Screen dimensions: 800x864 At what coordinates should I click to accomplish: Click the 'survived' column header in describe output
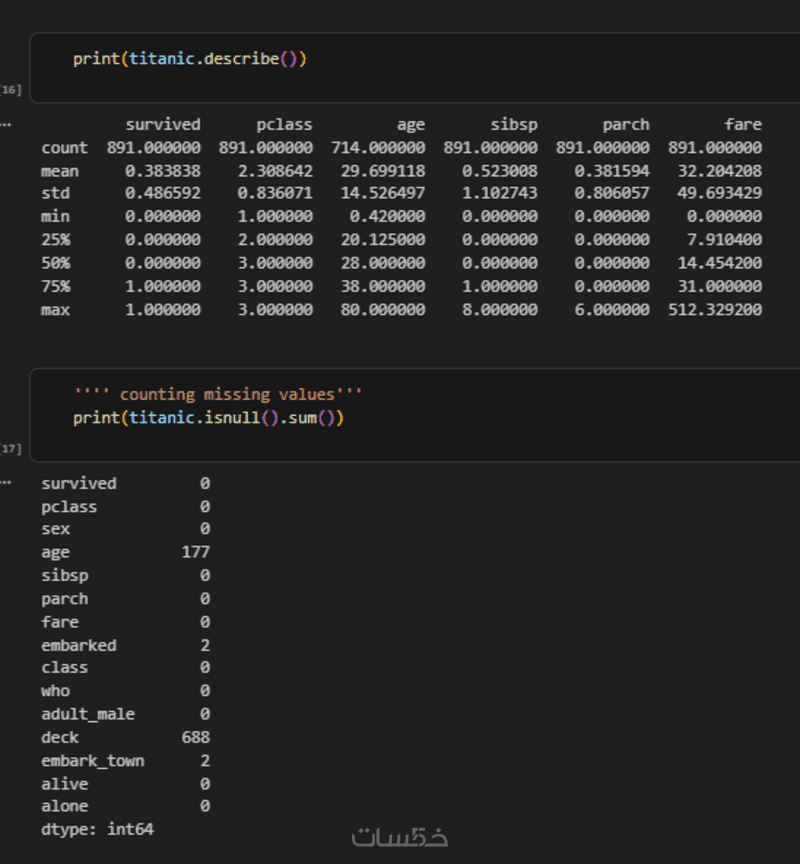[x=162, y=125]
